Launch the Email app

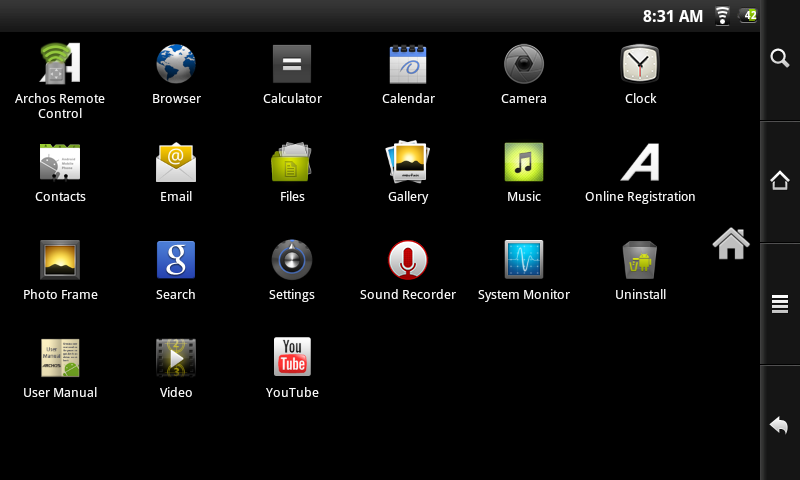click(x=176, y=163)
